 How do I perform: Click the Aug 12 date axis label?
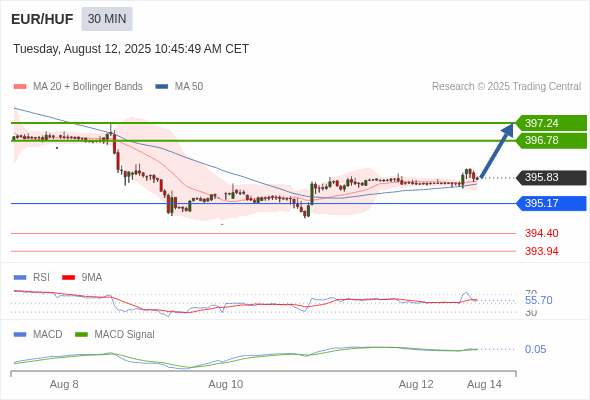416,384
